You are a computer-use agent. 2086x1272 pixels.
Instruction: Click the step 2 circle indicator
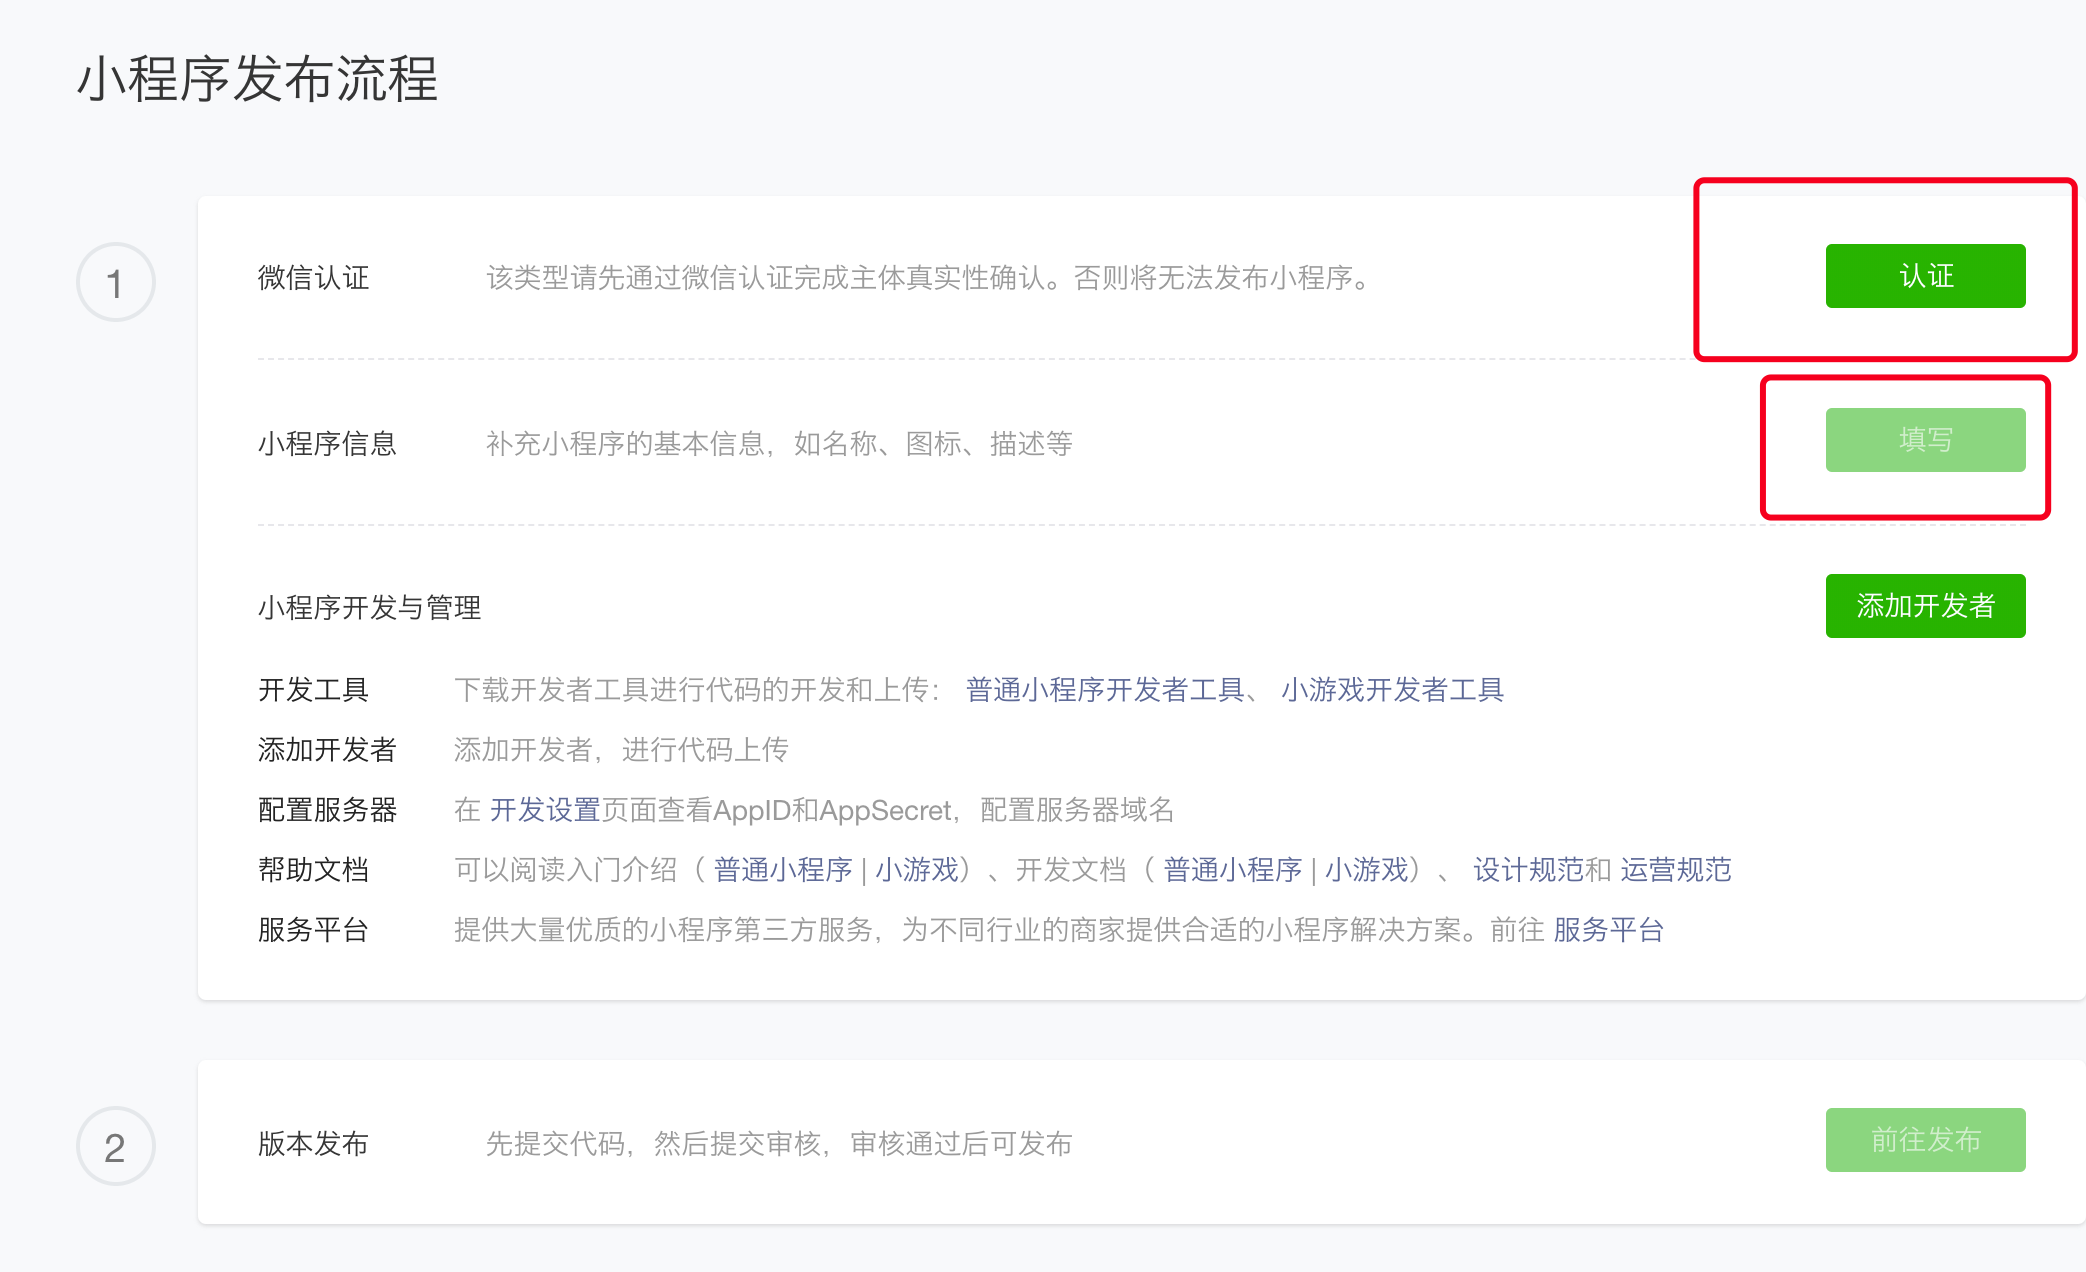[x=115, y=1146]
